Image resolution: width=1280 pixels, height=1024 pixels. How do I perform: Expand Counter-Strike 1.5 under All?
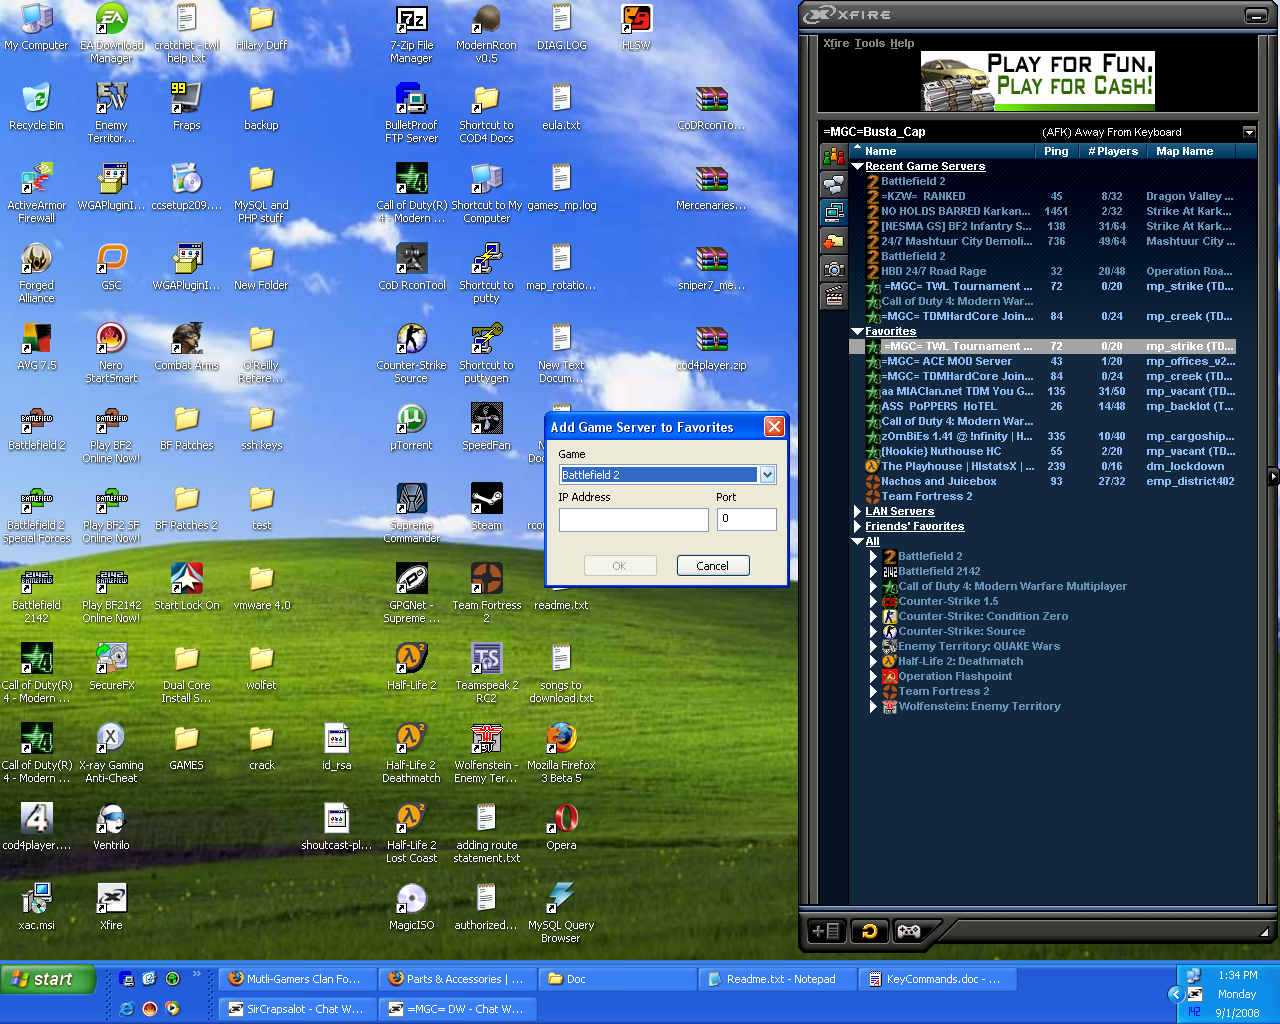tap(873, 602)
